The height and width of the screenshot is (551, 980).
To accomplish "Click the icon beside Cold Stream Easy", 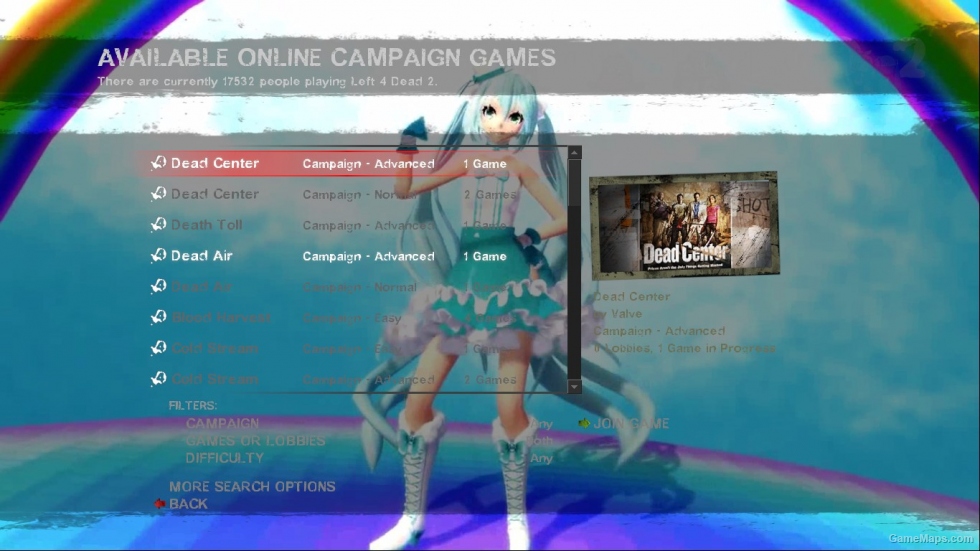I will point(158,348).
